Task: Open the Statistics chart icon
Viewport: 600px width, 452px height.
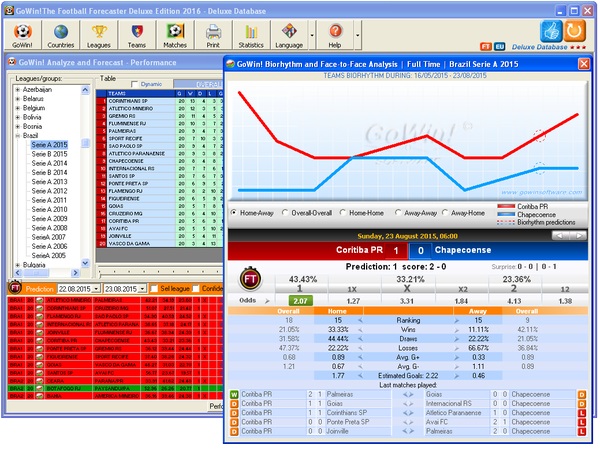Action: click(251, 35)
